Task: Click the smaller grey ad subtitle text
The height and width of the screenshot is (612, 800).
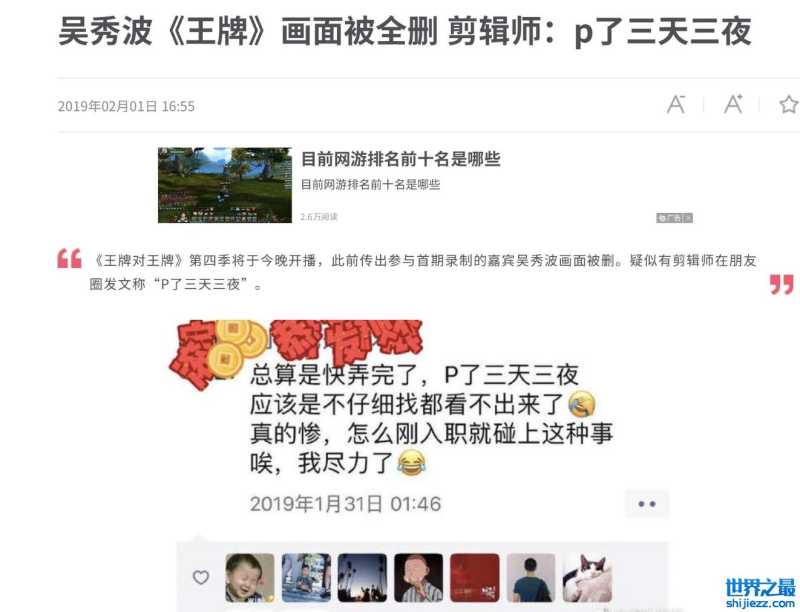Action: [370, 185]
